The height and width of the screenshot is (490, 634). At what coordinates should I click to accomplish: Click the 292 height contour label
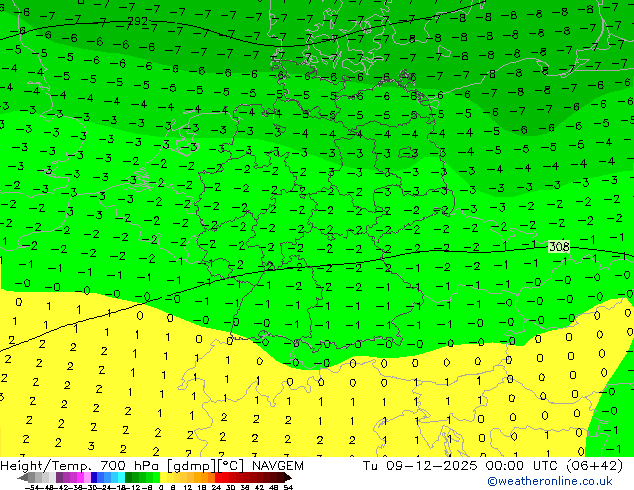[x=137, y=21]
